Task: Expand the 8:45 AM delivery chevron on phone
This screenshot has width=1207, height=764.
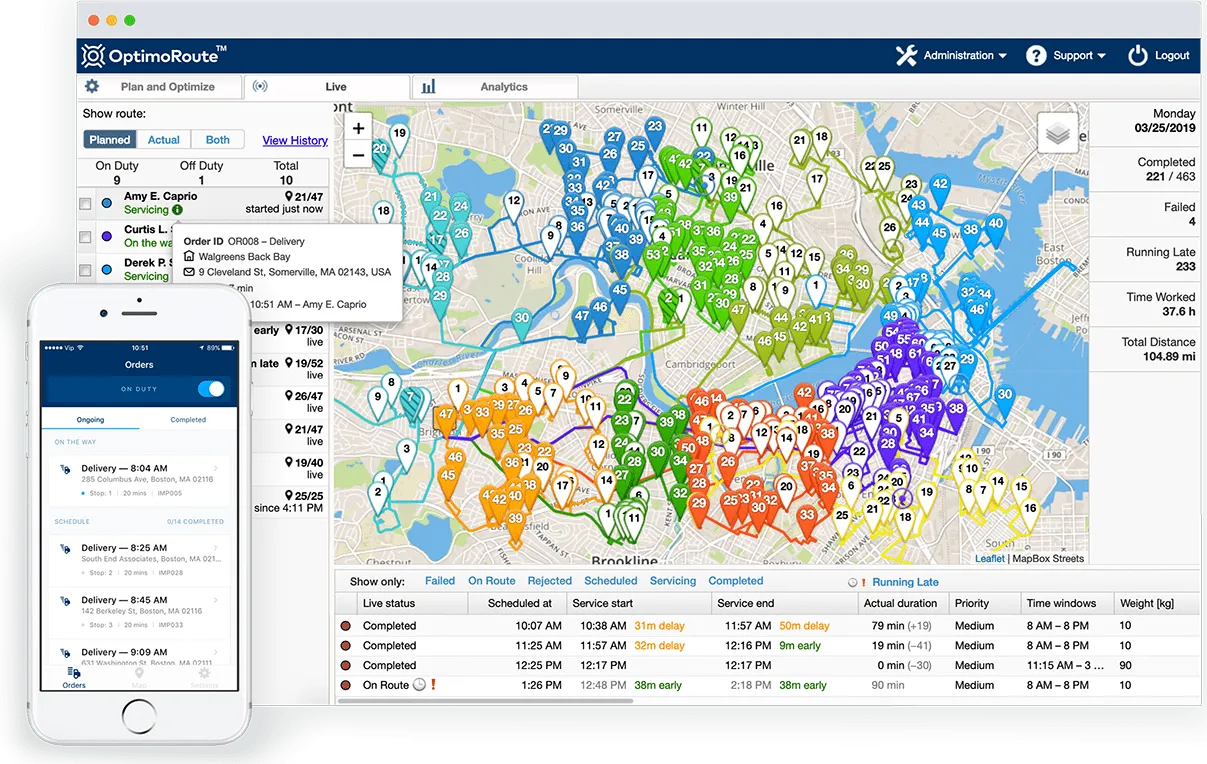Action: (216, 601)
